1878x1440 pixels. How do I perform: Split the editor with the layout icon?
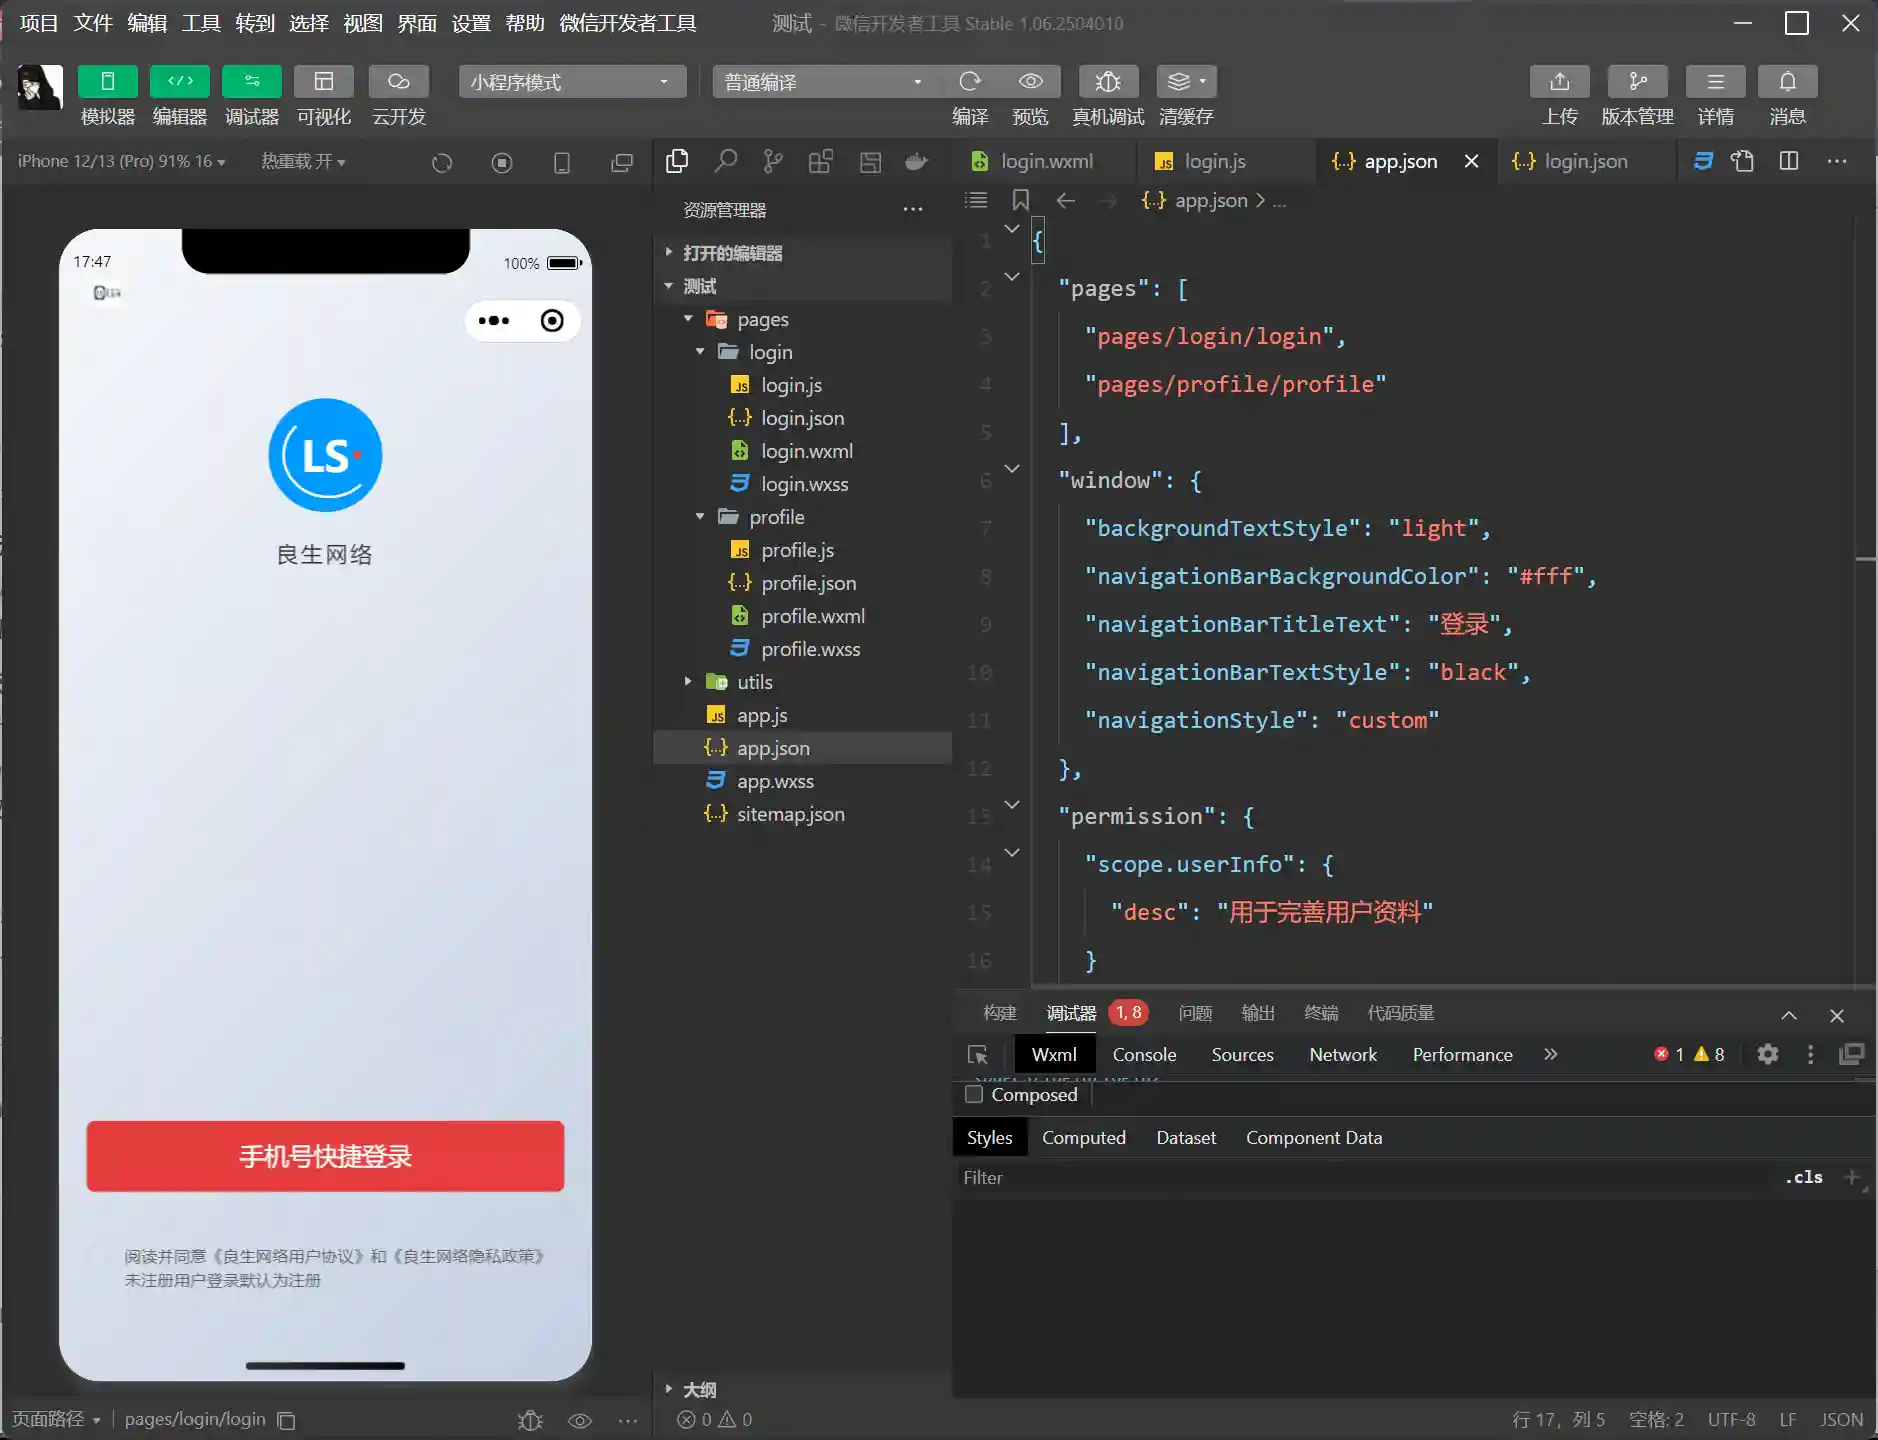pyautogui.click(x=1789, y=161)
